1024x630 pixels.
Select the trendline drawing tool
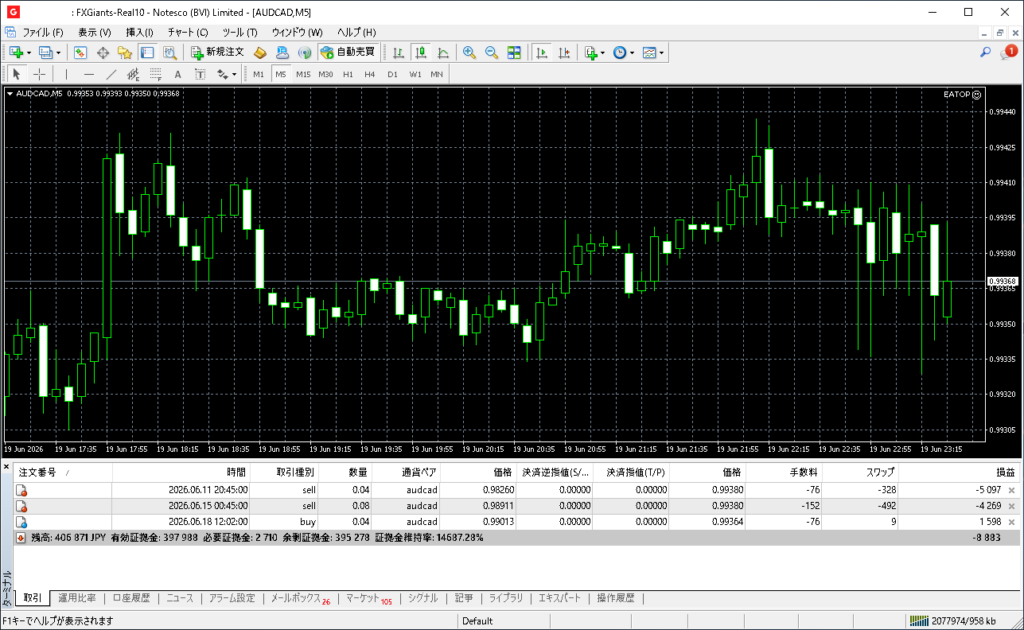111,74
